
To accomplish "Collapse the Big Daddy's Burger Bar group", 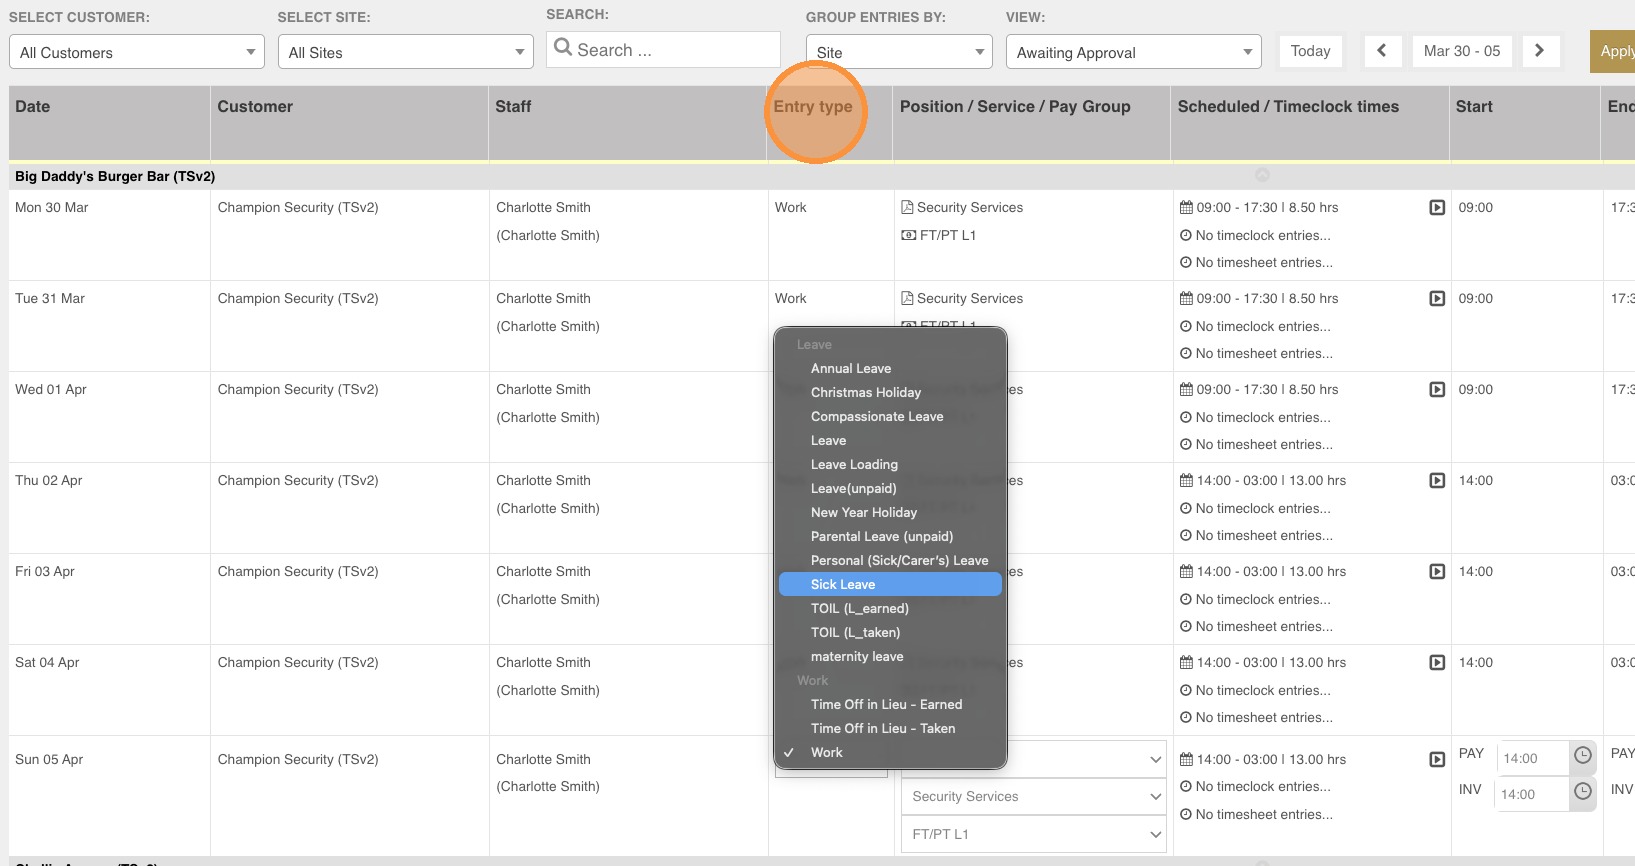I will pos(1262,175).
